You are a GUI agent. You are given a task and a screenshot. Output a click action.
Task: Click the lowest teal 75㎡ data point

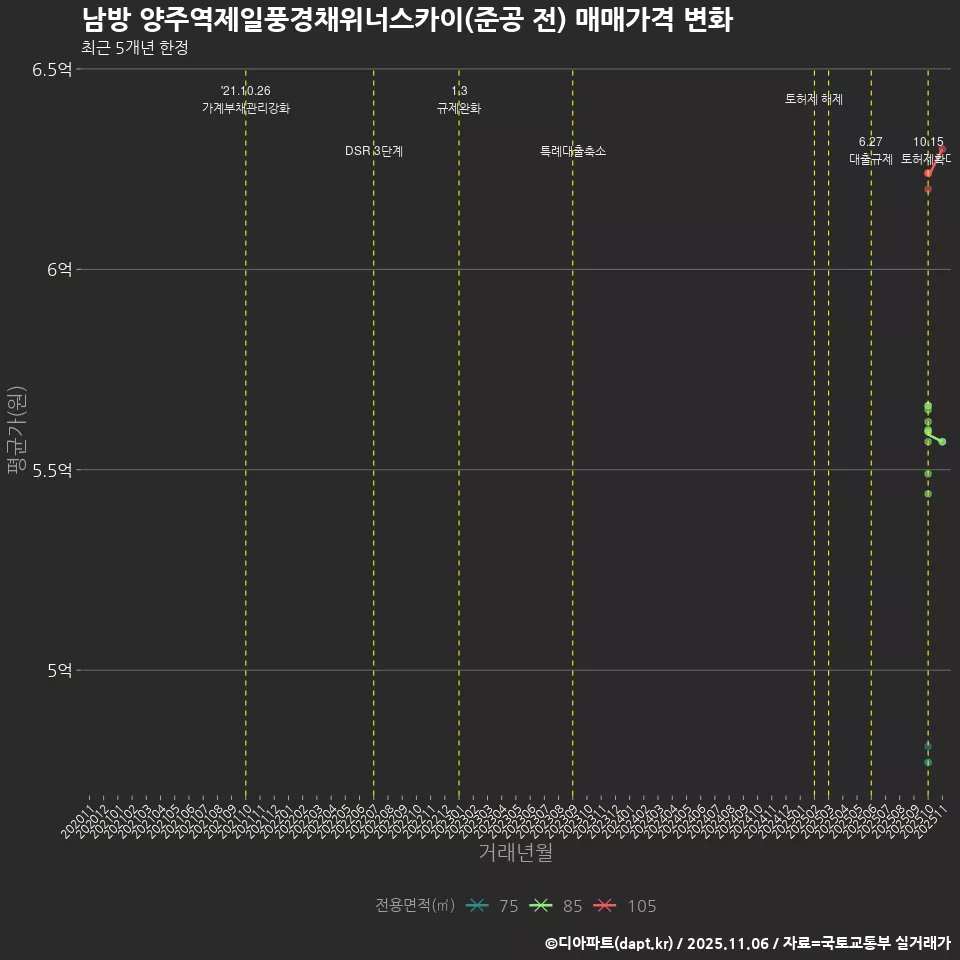click(929, 760)
